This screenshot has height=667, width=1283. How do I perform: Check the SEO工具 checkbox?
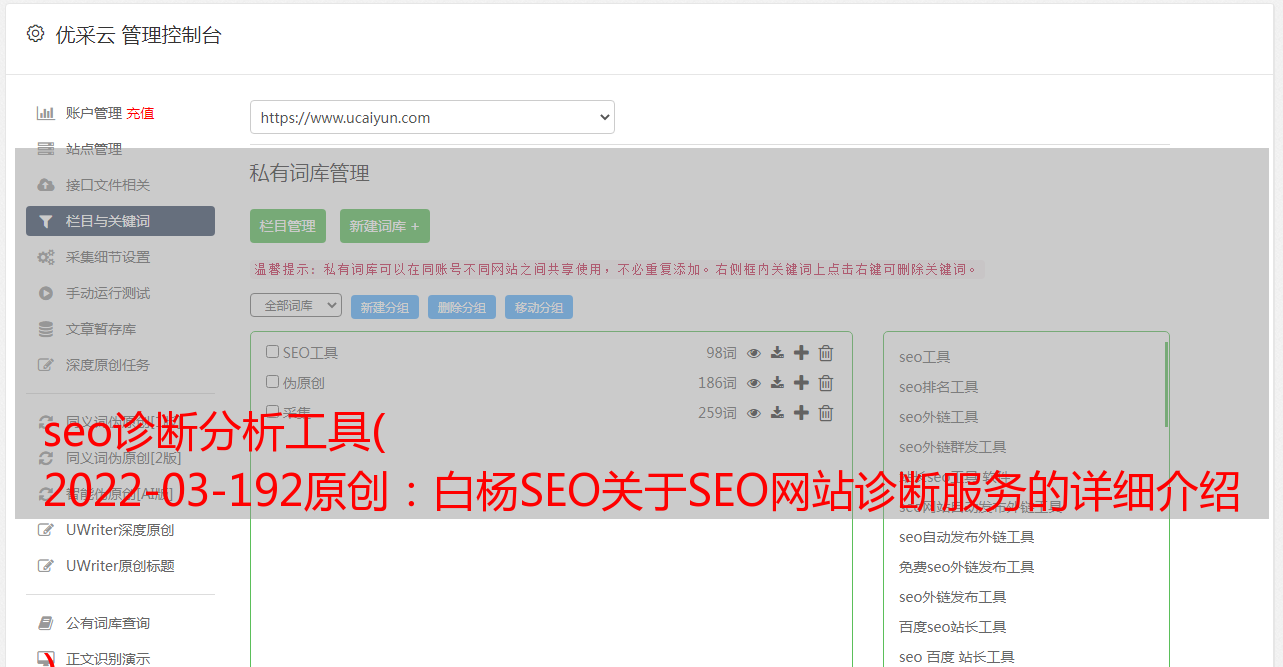pyautogui.click(x=272, y=352)
